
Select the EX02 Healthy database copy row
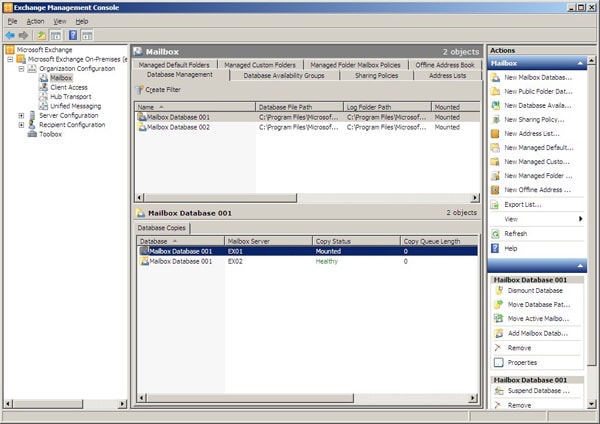tap(307, 261)
